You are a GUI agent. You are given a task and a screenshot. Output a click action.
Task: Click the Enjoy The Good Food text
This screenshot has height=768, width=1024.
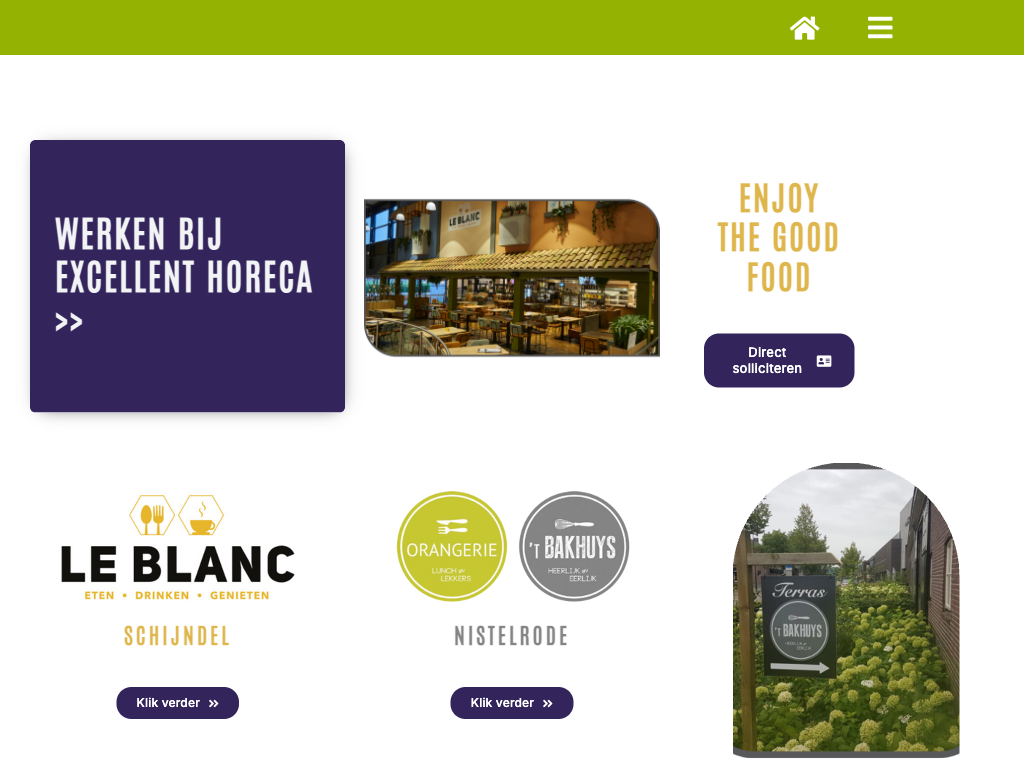(x=778, y=238)
